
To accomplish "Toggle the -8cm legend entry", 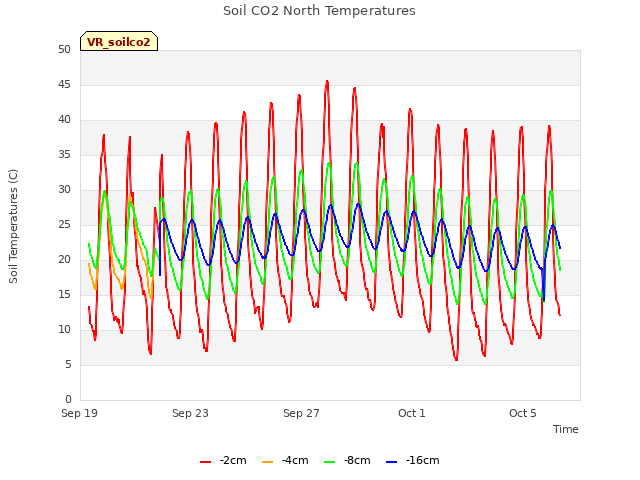I will pyautogui.click(x=347, y=460).
